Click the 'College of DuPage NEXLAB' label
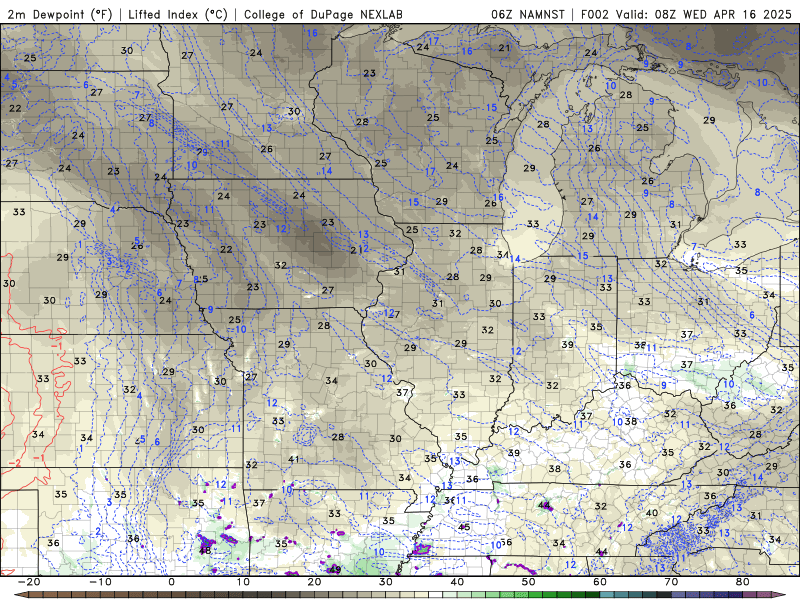Viewport: 800px width, 600px height. 323,14
